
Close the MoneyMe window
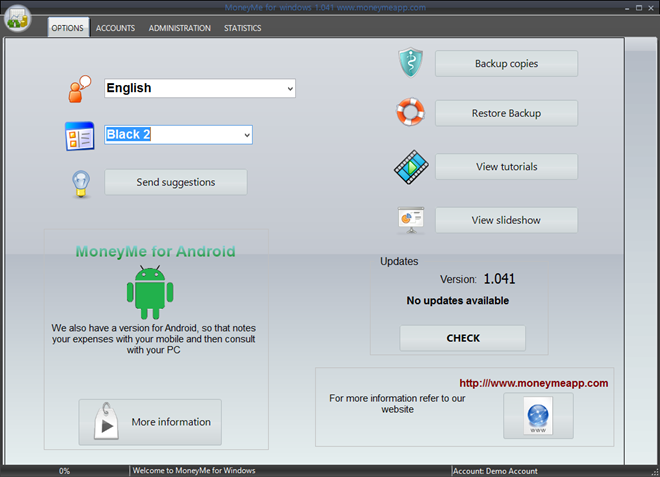(x=651, y=8)
